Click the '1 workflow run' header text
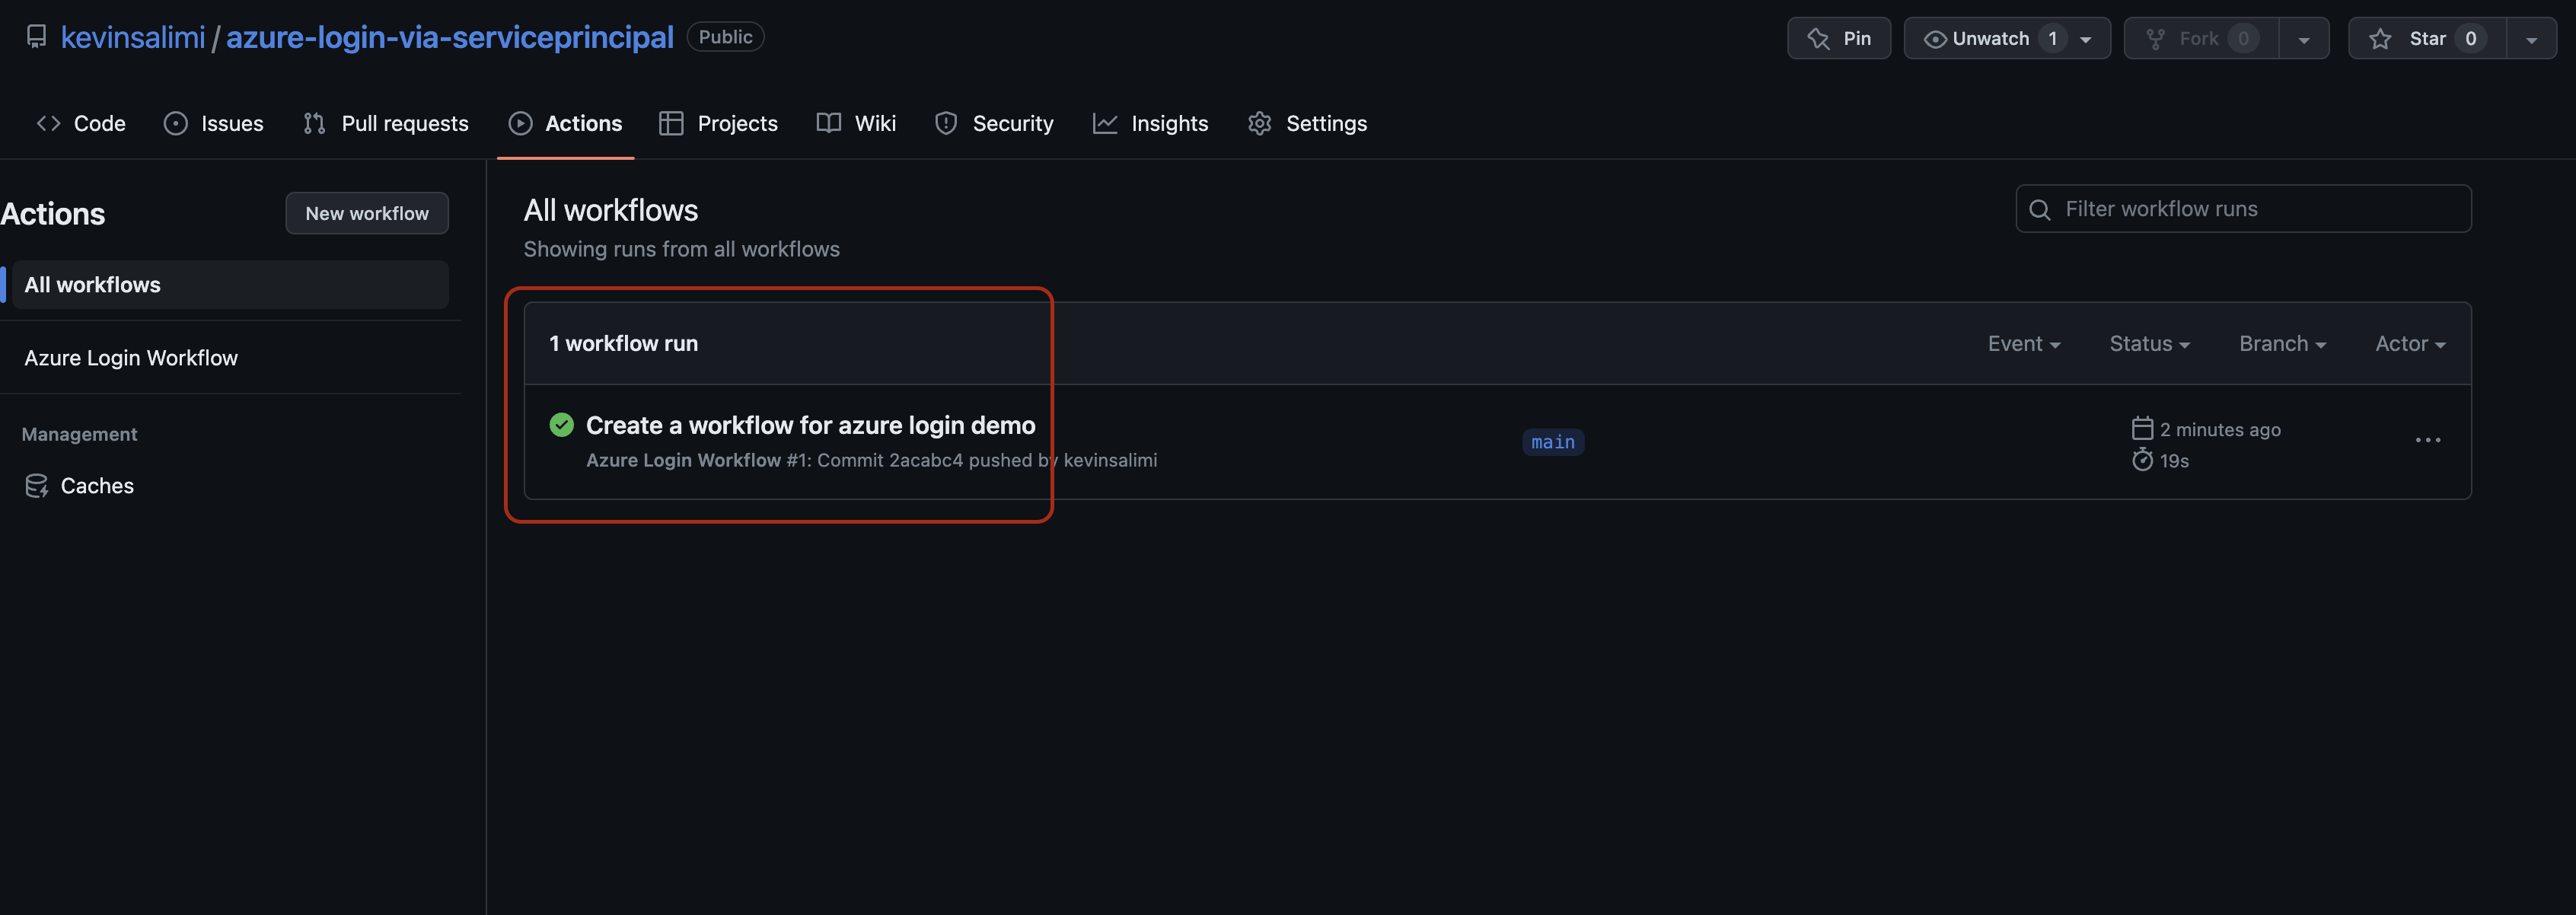The image size is (2576, 915). click(623, 344)
